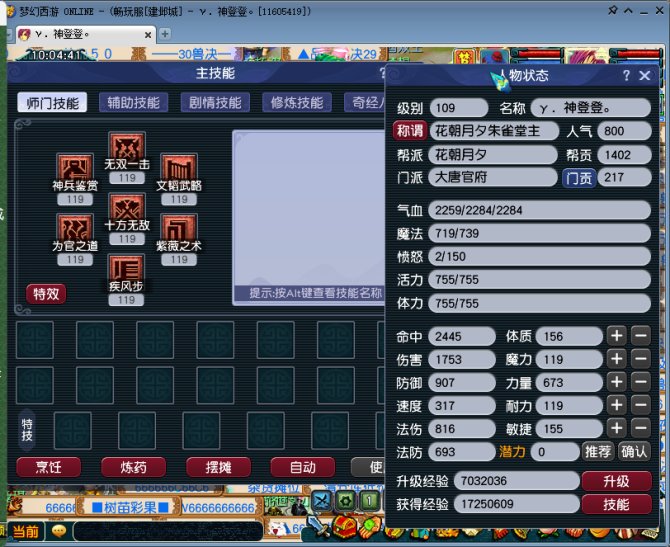Open the red treasure chest icon
Screen dimensions: 670x547
point(344,527)
